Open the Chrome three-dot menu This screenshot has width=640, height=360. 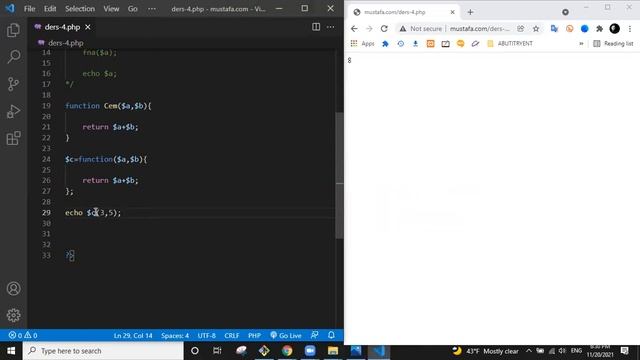[630, 29]
